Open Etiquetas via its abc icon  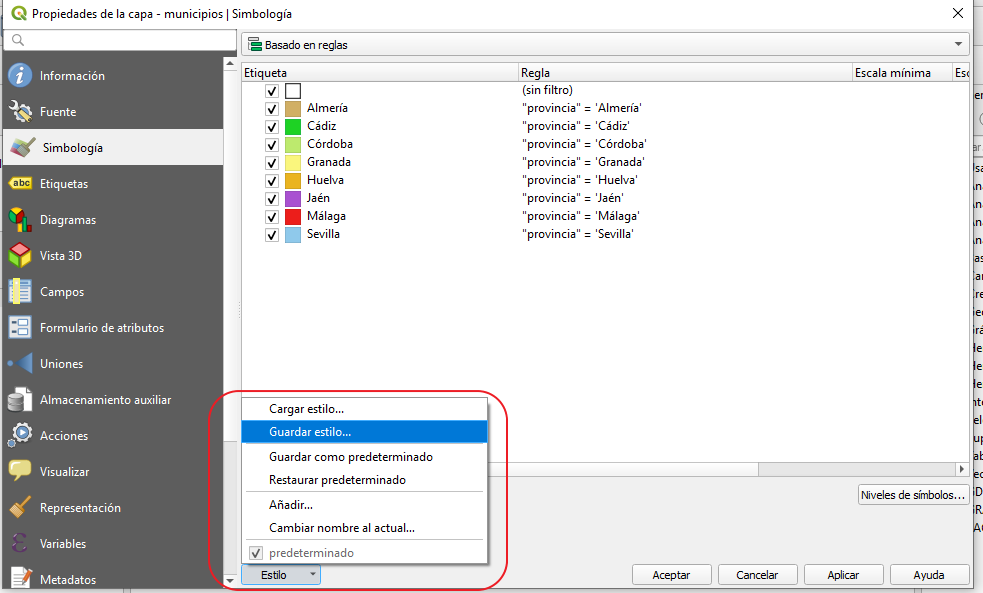coord(21,183)
